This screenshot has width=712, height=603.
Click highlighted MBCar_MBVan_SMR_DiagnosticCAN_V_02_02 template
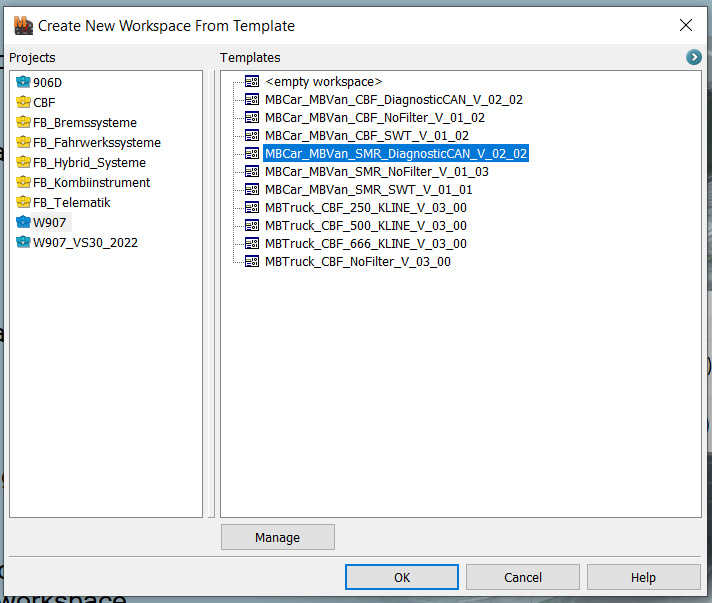click(x=396, y=153)
